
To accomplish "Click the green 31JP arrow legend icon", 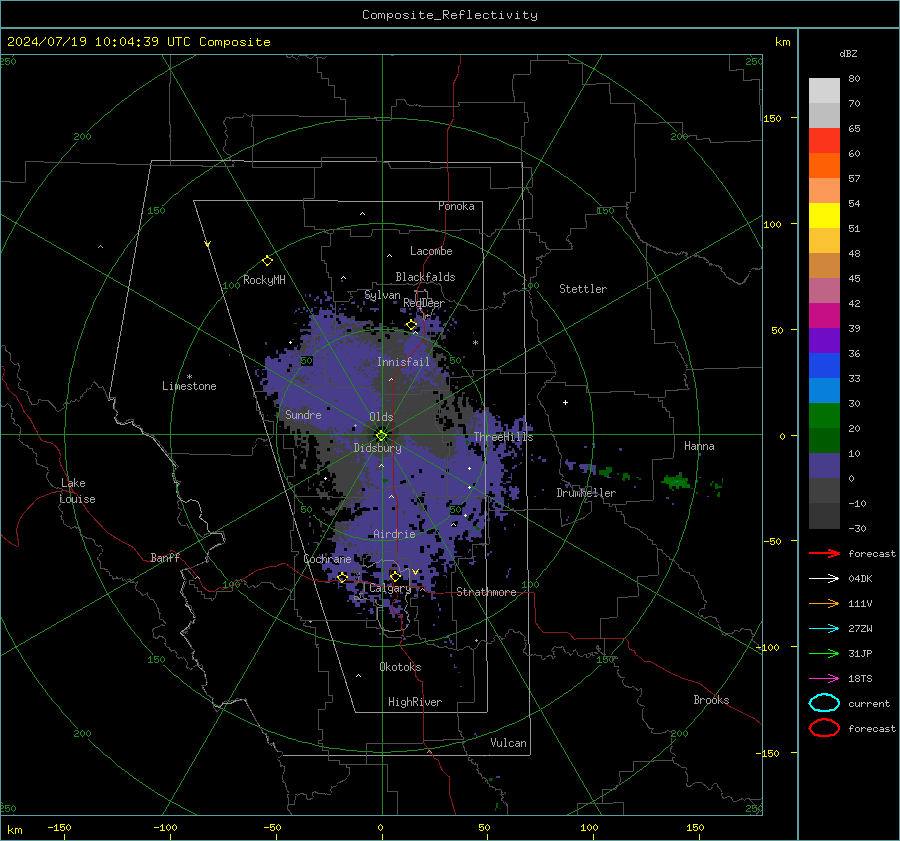I will [824, 653].
